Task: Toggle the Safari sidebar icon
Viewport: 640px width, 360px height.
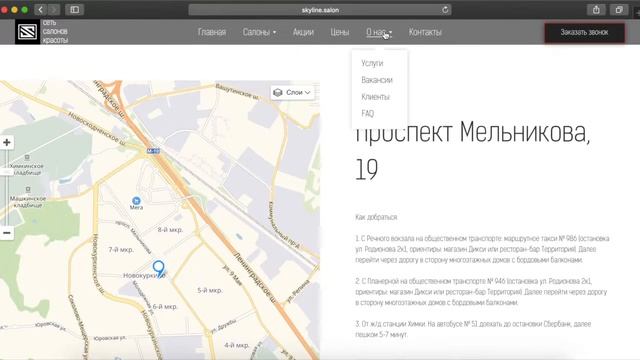Action: pyautogui.click(x=74, y=9)
